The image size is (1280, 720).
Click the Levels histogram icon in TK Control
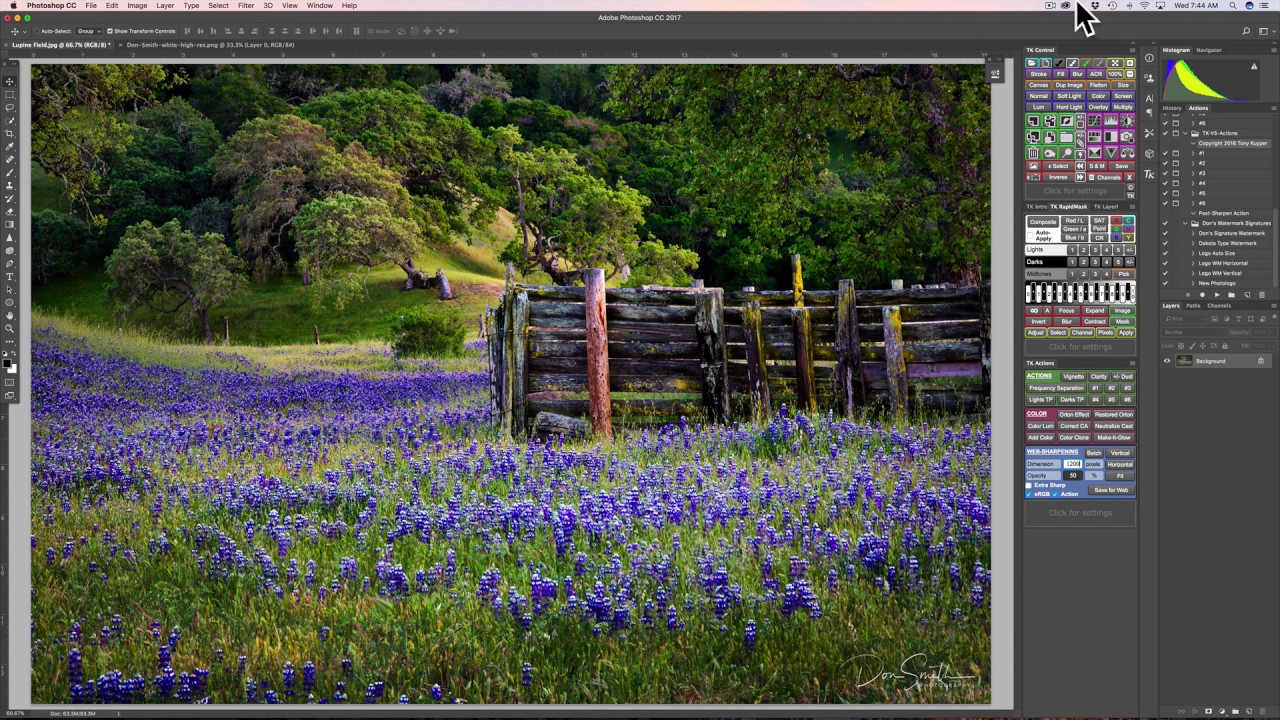tap(1111, 120)
